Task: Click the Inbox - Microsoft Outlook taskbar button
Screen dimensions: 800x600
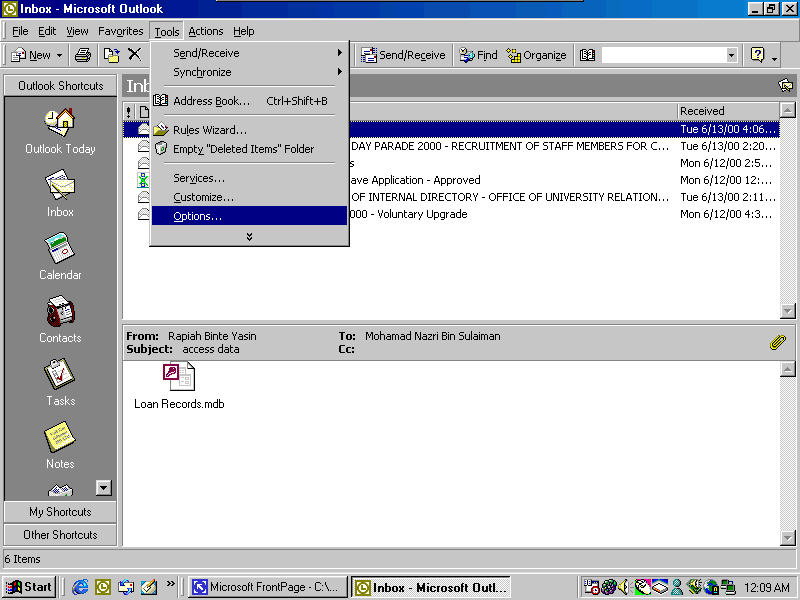Action: coord(431,587)
